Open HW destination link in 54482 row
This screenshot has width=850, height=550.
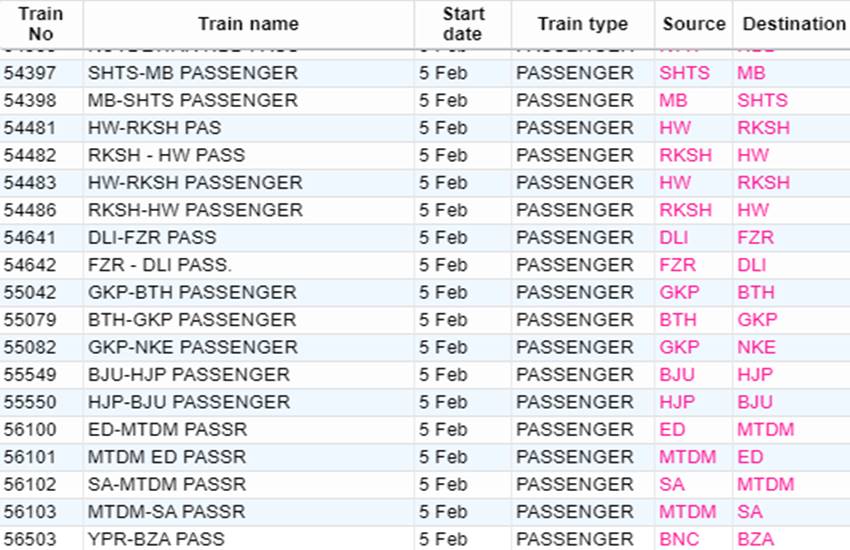pyautogui.click(x=753, y=156)
